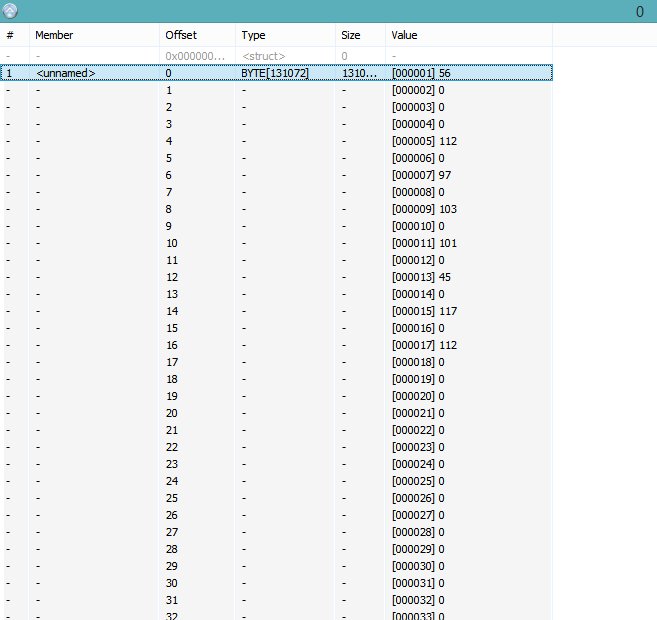Click the BYTE[131072] type cell
The width and height of the screenshot is (657, 620).
point(274,73)
